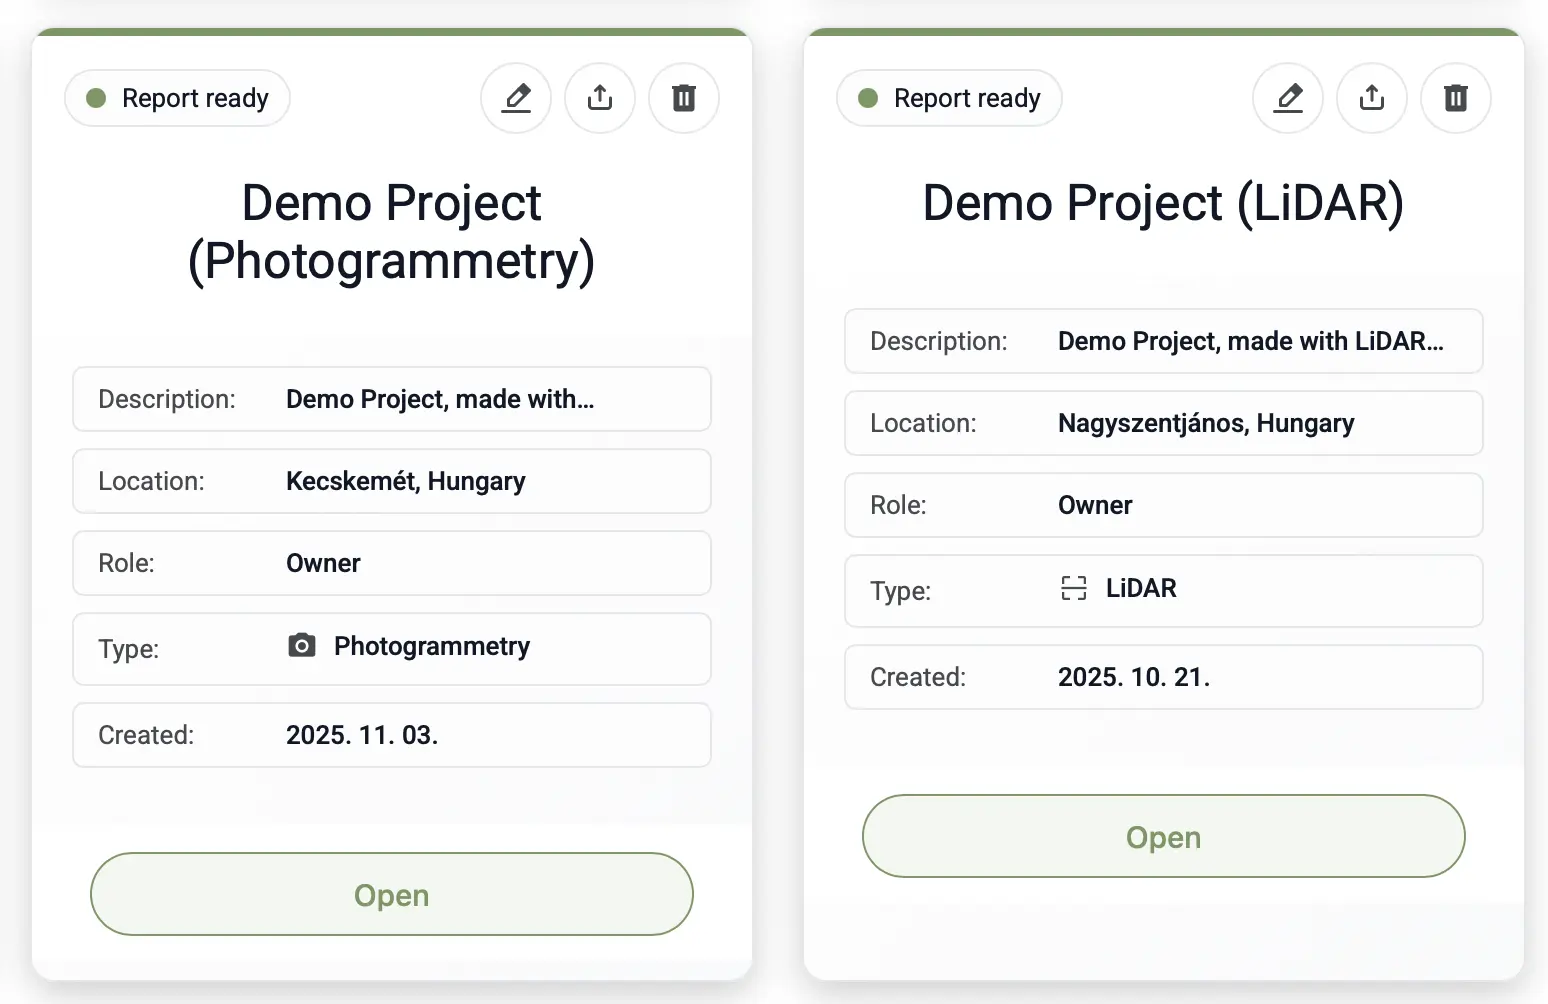Expand truncated description on Photogrammetry card
1548x1004 pixels.
pos(440,399)
